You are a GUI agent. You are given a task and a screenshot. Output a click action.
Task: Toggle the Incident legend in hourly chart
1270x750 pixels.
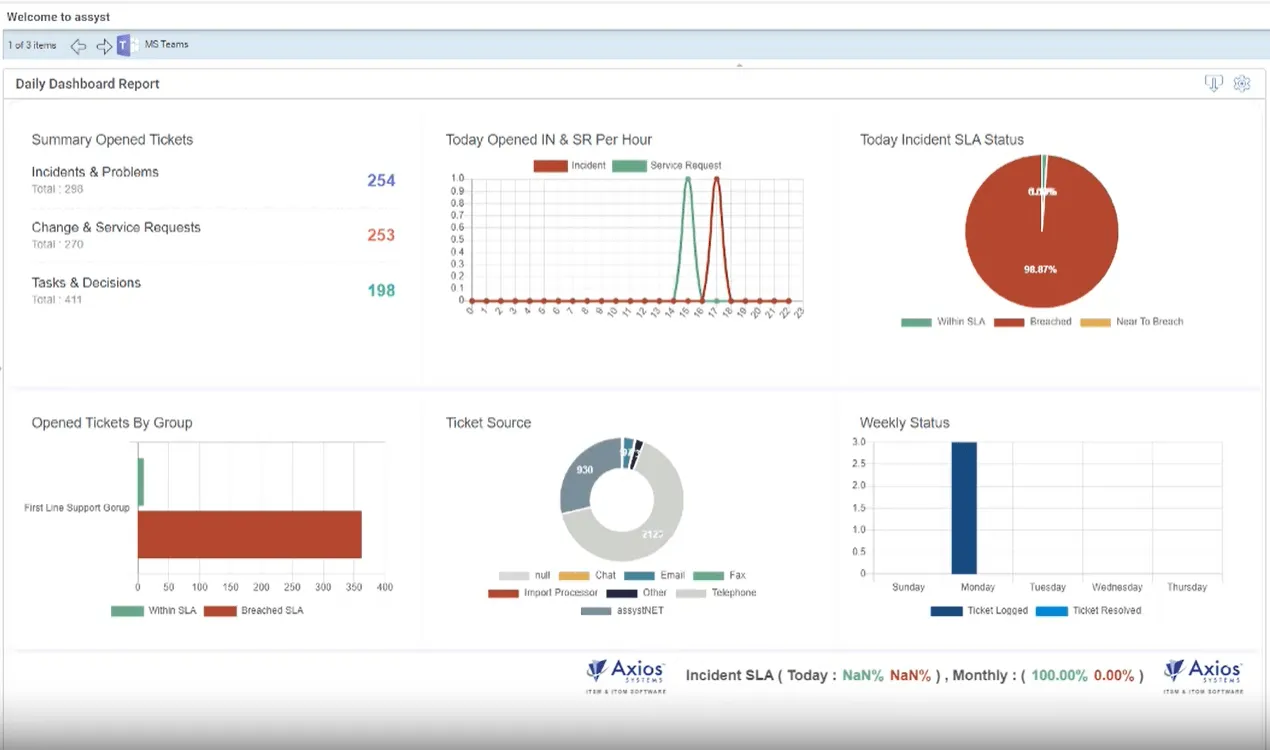[x=570, y=166]
